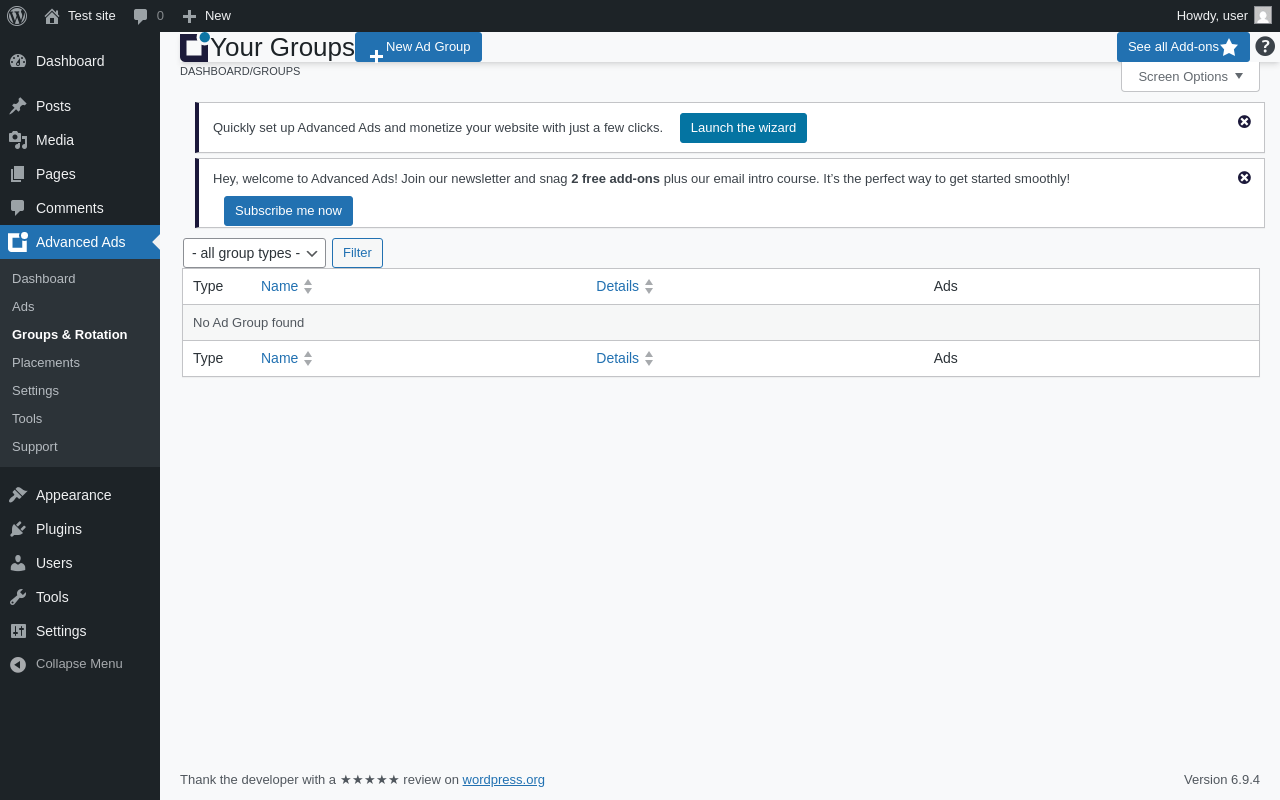Open the wordpress.org review link
The height and width of the screenshot is (800, 1280).
pos(504,780)
